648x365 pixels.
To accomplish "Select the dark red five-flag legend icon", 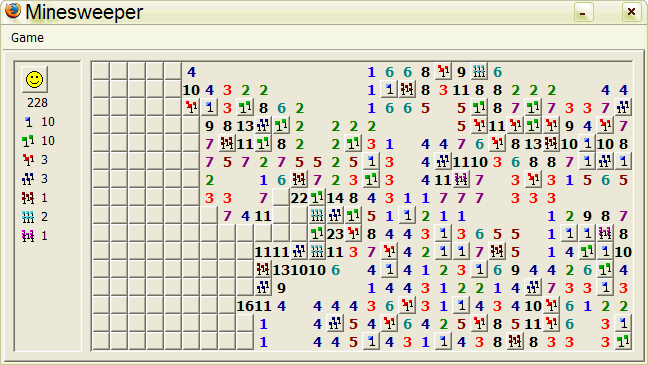I will click(28, 198).
